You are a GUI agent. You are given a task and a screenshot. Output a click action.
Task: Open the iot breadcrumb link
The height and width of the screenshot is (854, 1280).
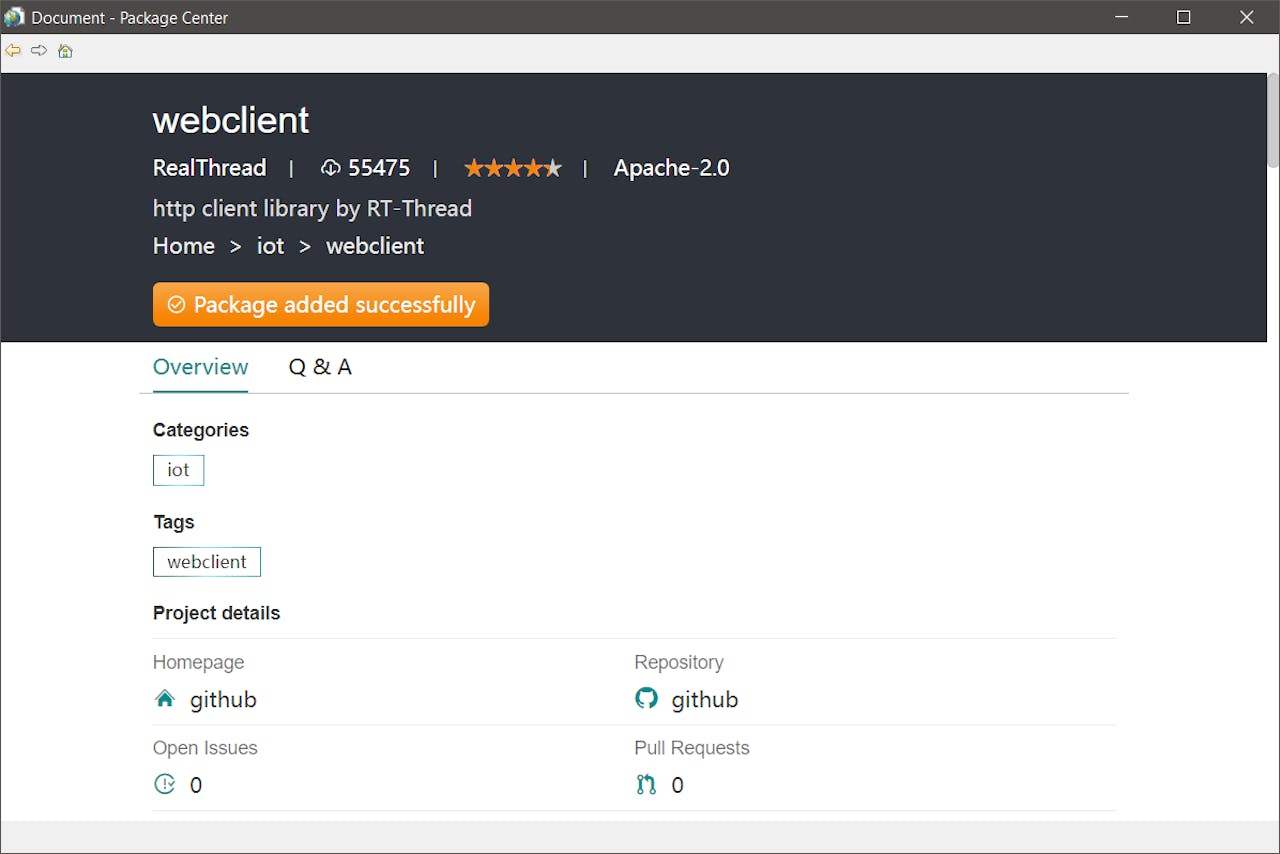pos(270,246)
